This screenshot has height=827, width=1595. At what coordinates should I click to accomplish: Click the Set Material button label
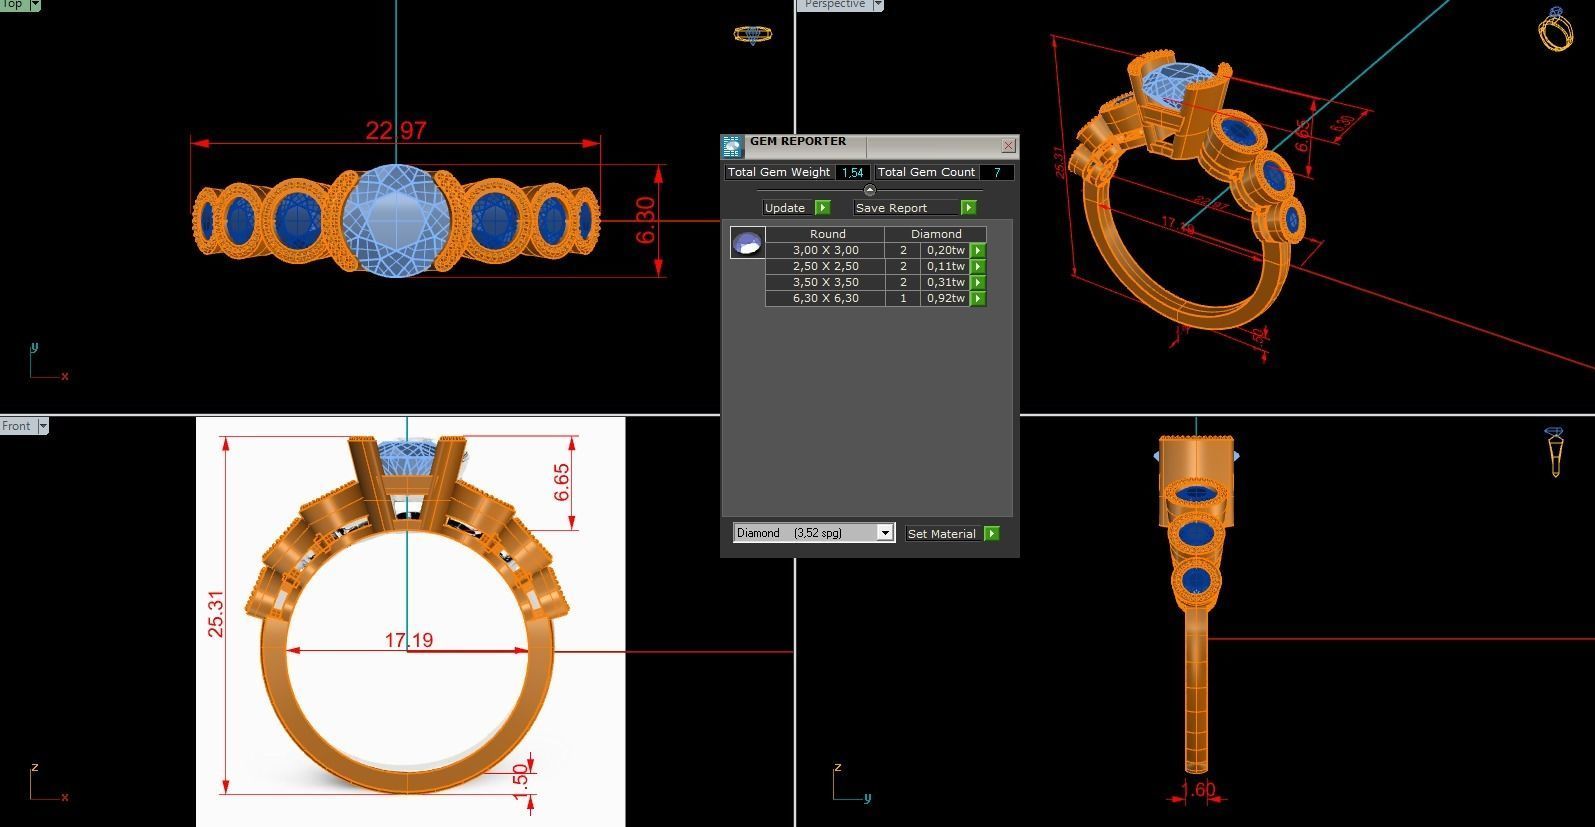click(x=942, y=534)
